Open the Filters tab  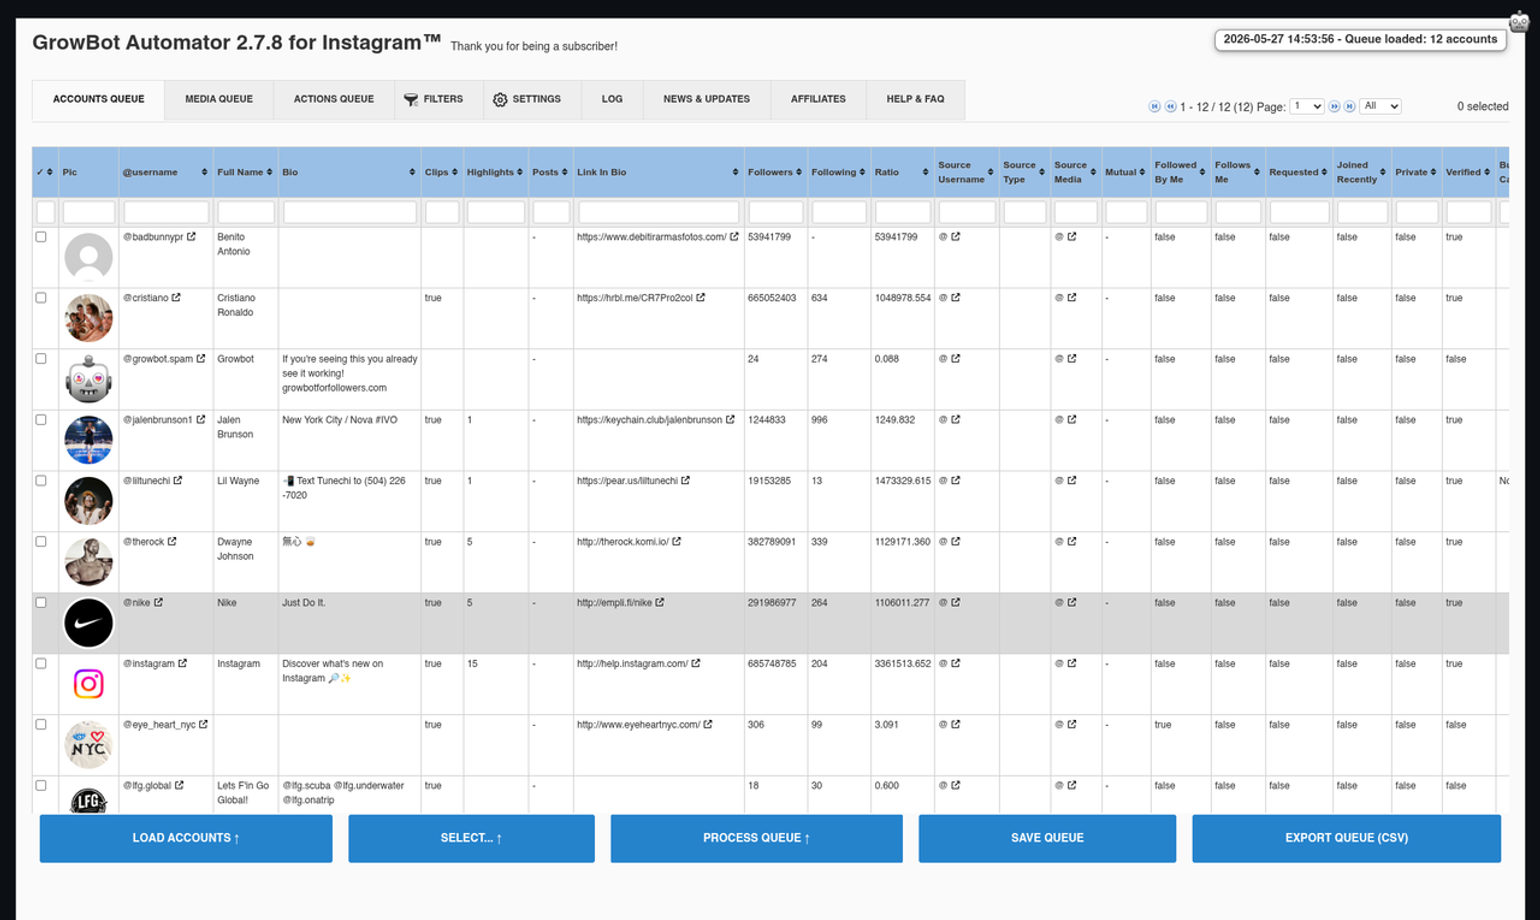click(x=433, y=99)
